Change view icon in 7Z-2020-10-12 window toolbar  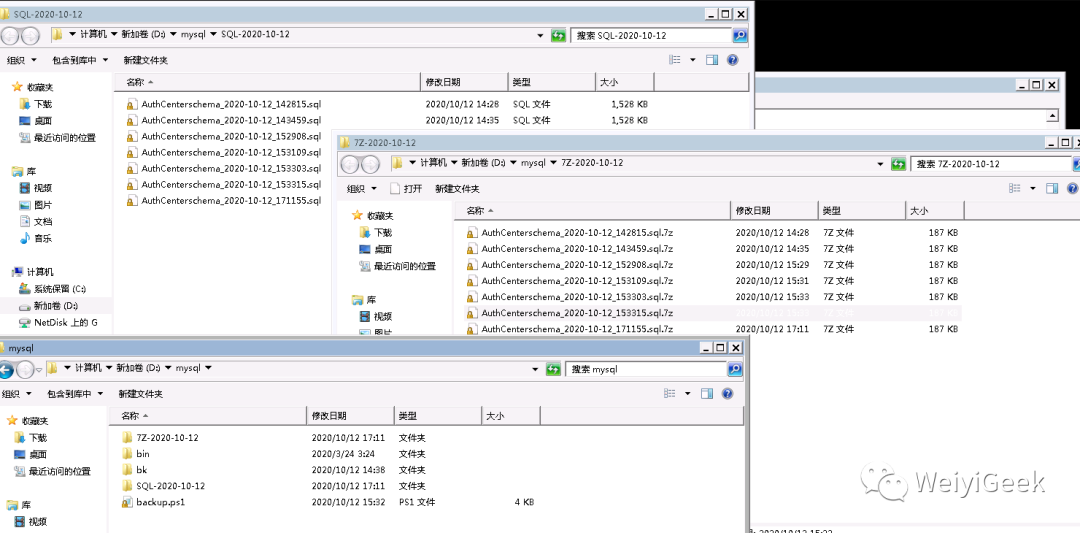[1015, 189]
